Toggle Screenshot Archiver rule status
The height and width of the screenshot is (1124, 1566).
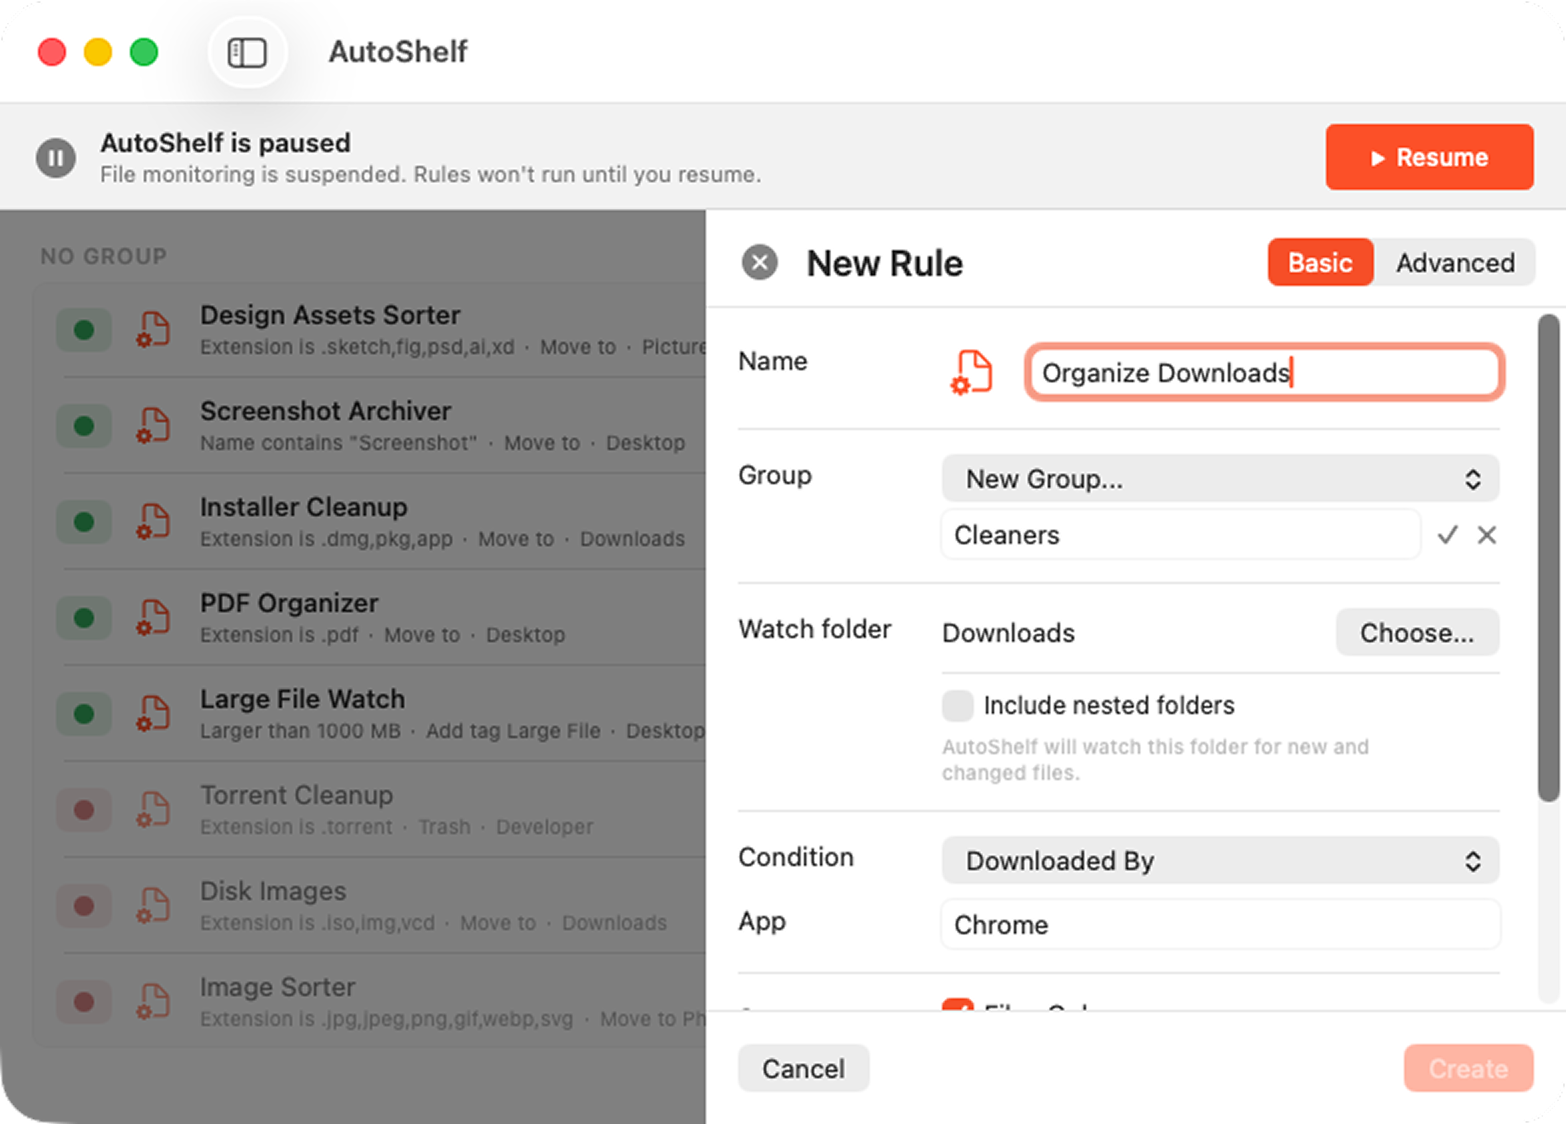(84, 426)
